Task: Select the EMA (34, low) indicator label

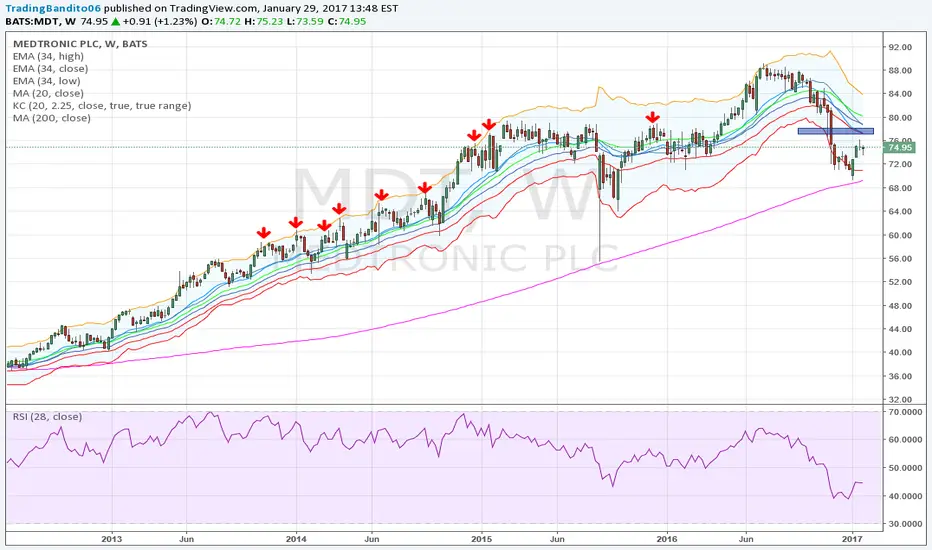Action: point(46,81)
